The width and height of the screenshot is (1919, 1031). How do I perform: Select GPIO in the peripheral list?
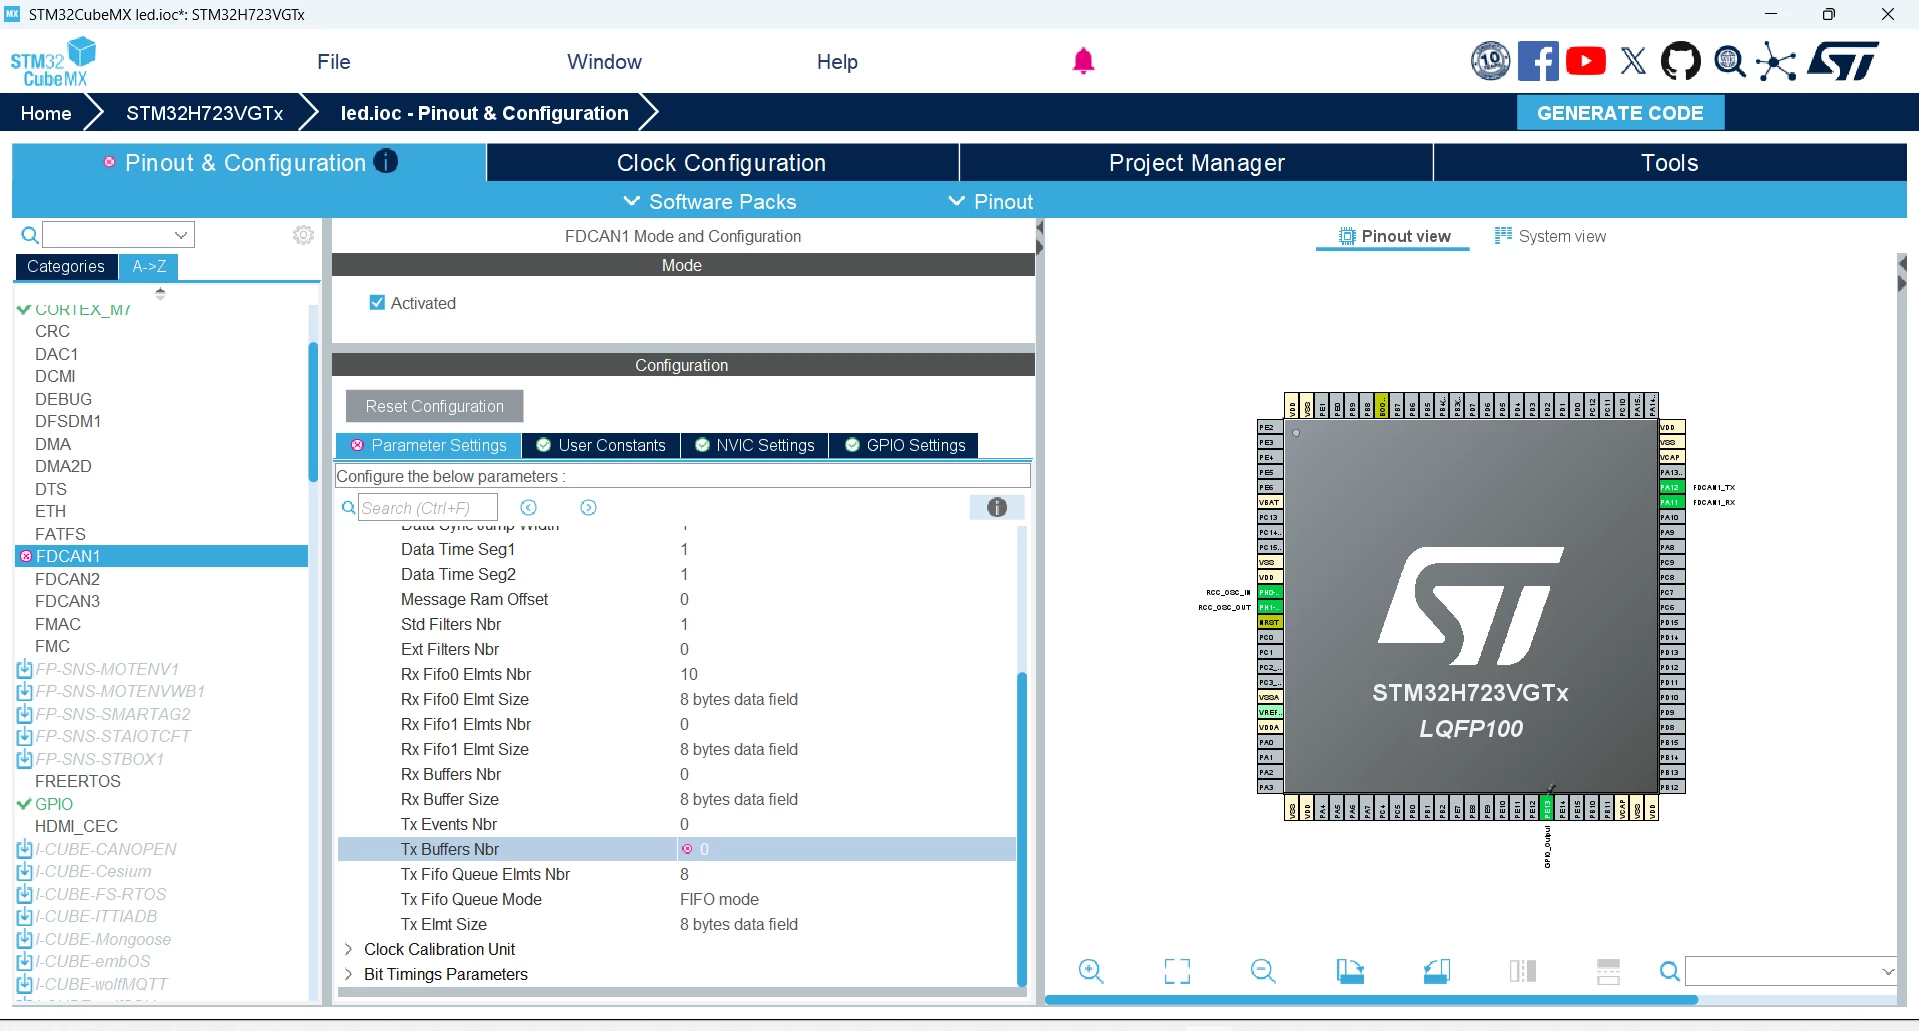(x=54, y=804)
